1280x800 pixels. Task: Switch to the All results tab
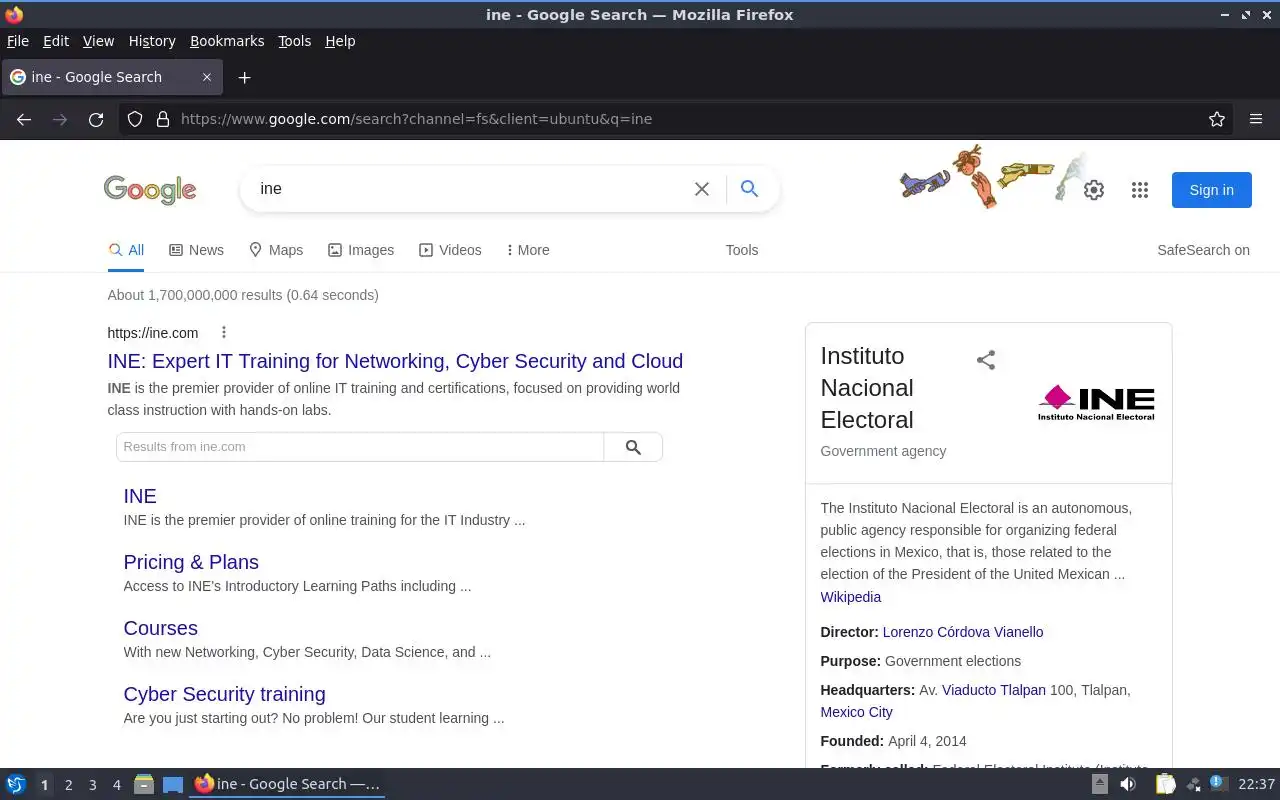pos(126,250)
